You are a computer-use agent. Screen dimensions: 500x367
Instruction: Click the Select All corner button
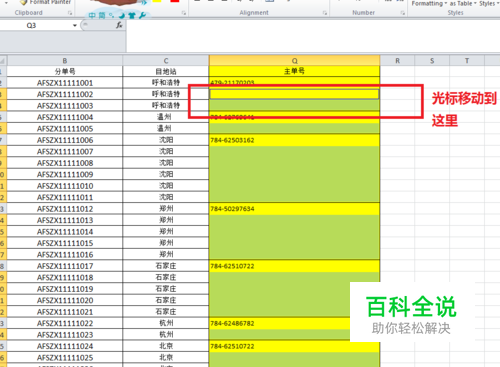coord(3,61)
